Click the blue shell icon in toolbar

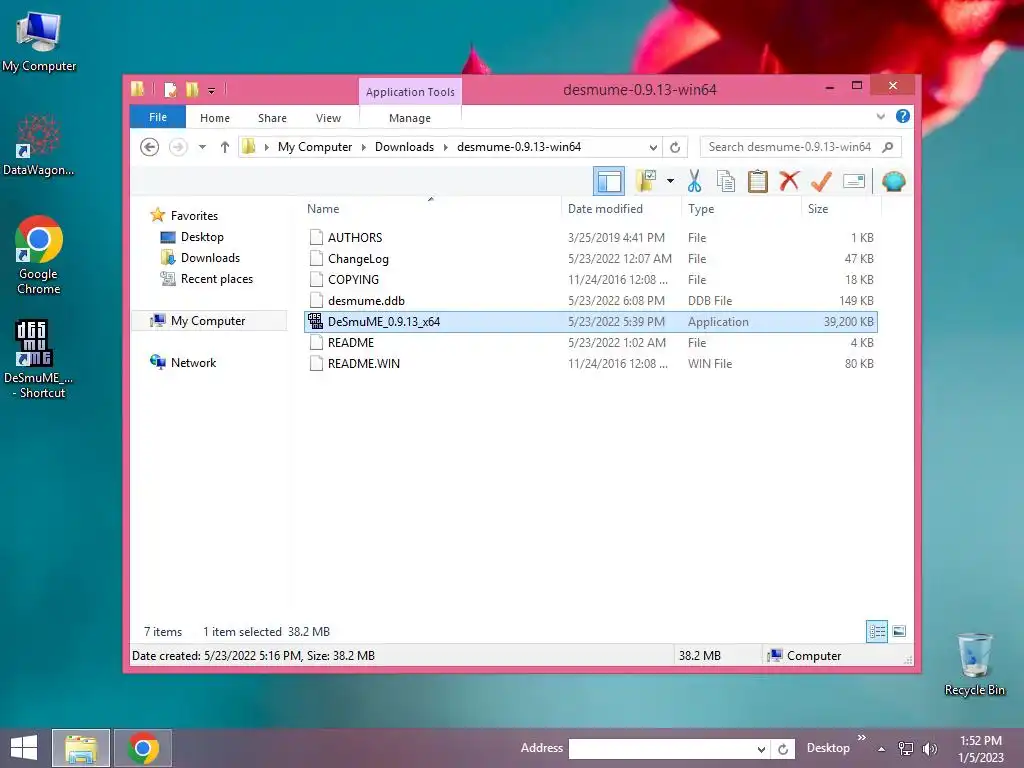(893, 181)
